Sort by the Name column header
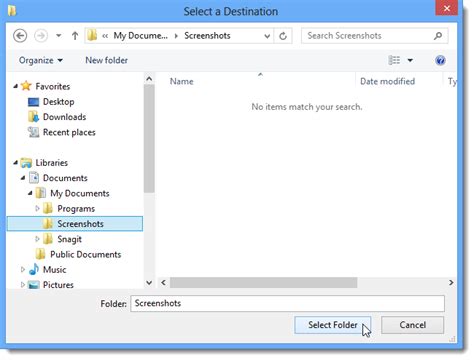Viewport: 474px width, 360px height. coord(181,81)
